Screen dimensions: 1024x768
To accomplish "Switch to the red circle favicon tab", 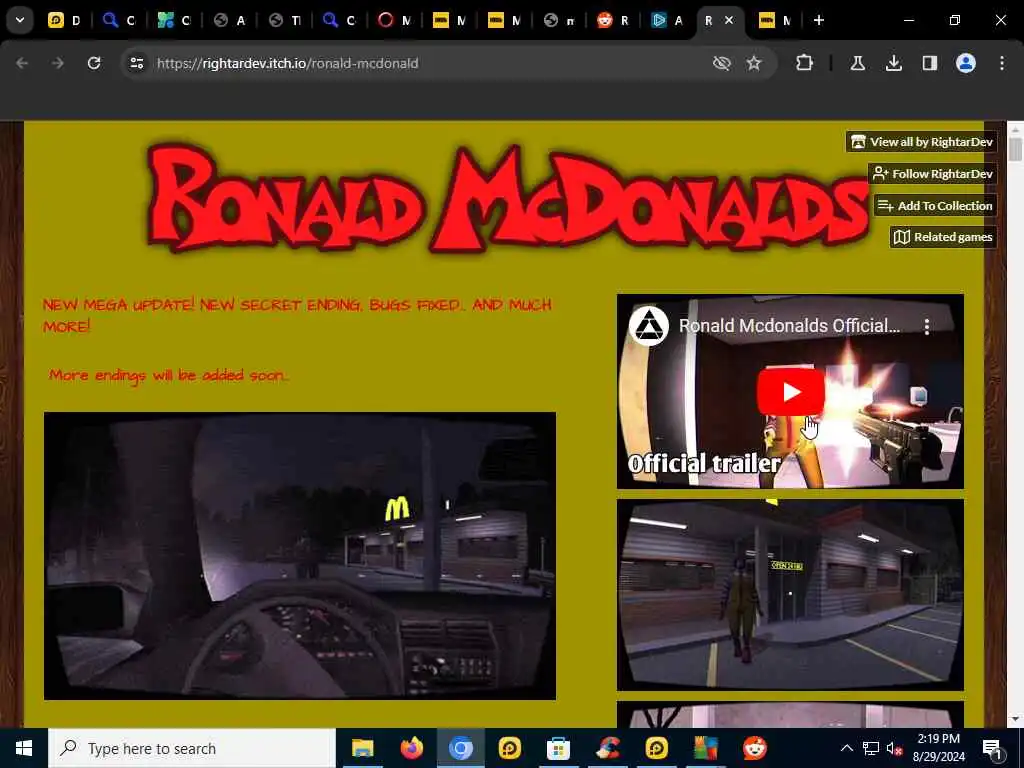I will 394,20.
